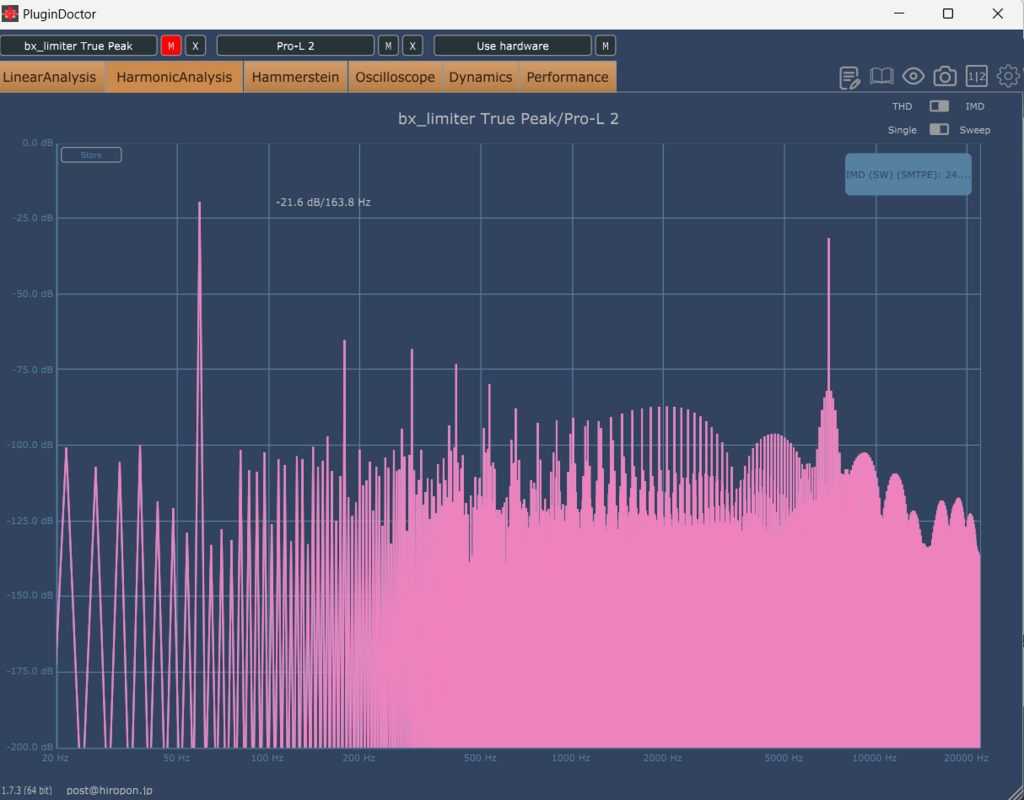Toggle the eye visibility icon

pyautogui.click(x=913, y=76)
